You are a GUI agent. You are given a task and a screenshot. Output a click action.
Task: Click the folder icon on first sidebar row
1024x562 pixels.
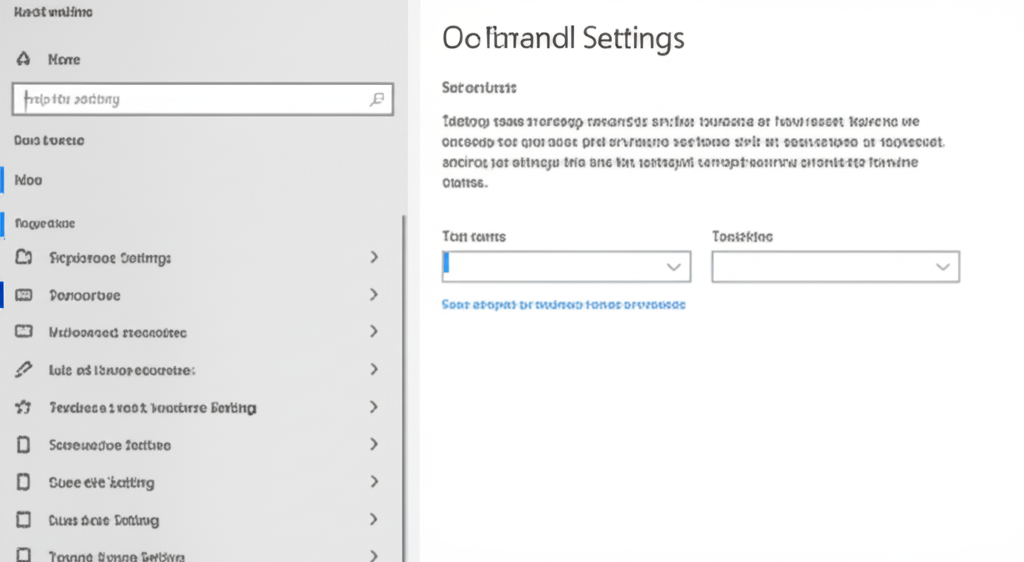(24, 257)
